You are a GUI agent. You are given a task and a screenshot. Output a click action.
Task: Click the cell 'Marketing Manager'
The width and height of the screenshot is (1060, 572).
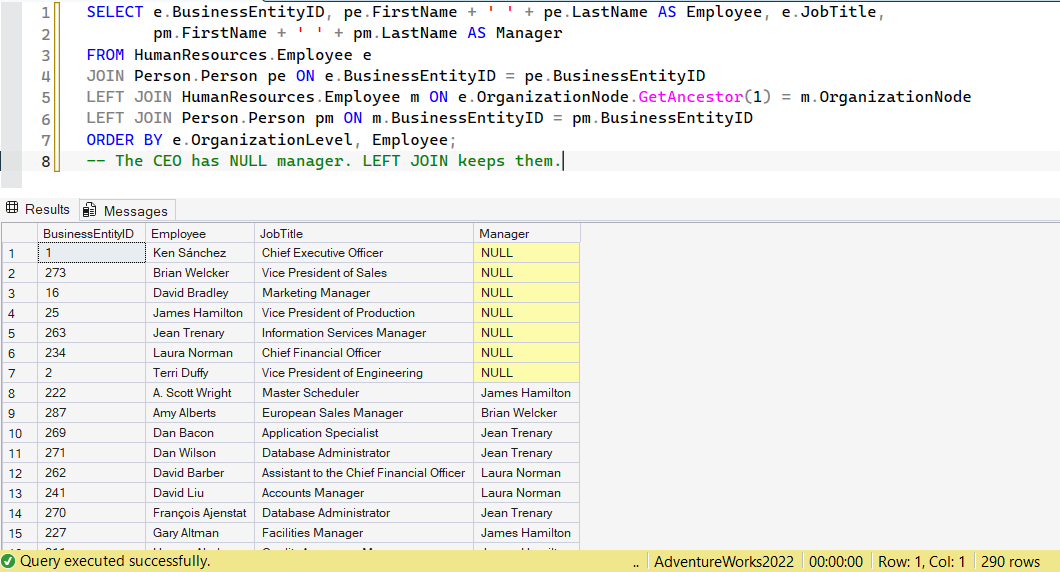pos(364,293)
